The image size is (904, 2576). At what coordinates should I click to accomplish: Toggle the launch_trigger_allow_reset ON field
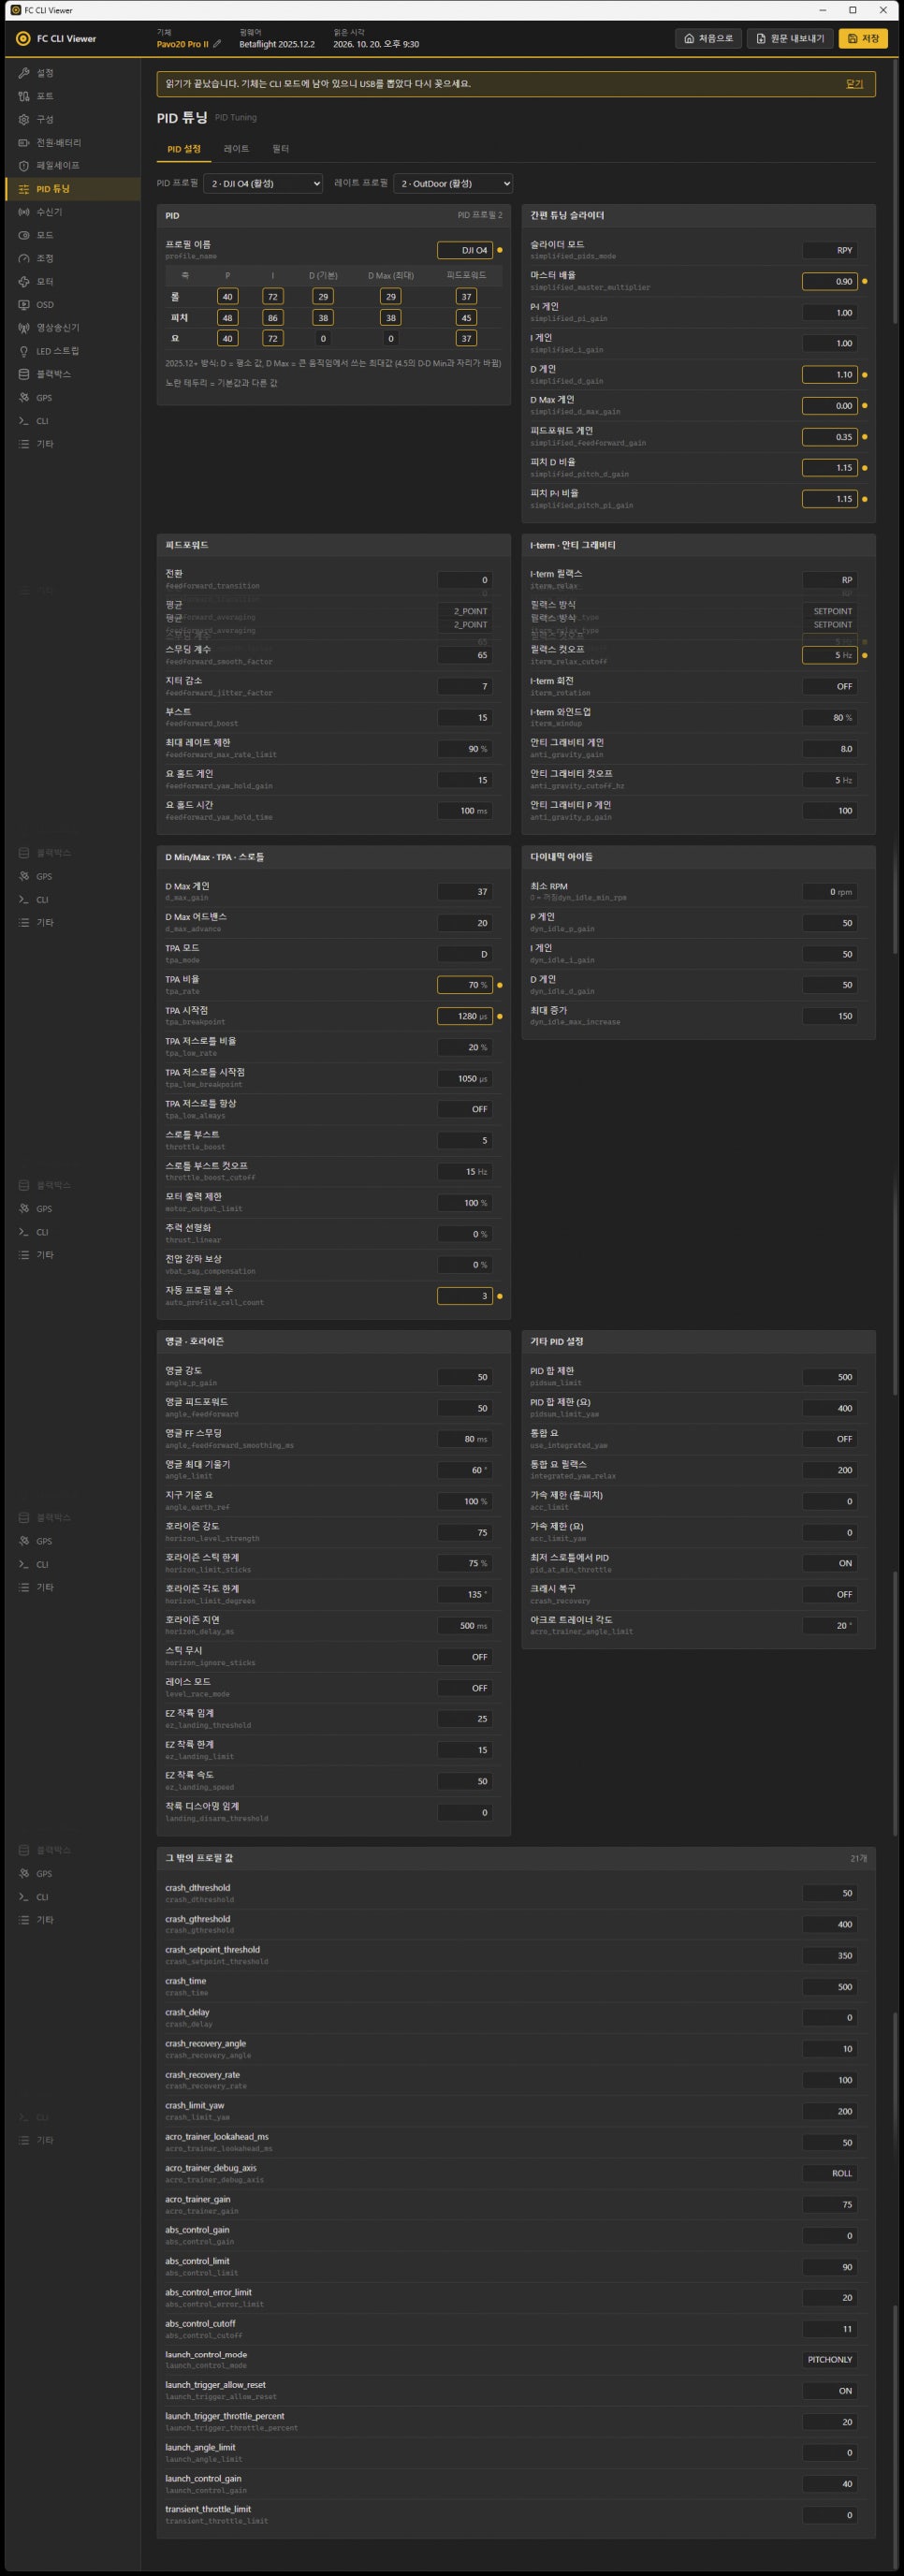830,2391
